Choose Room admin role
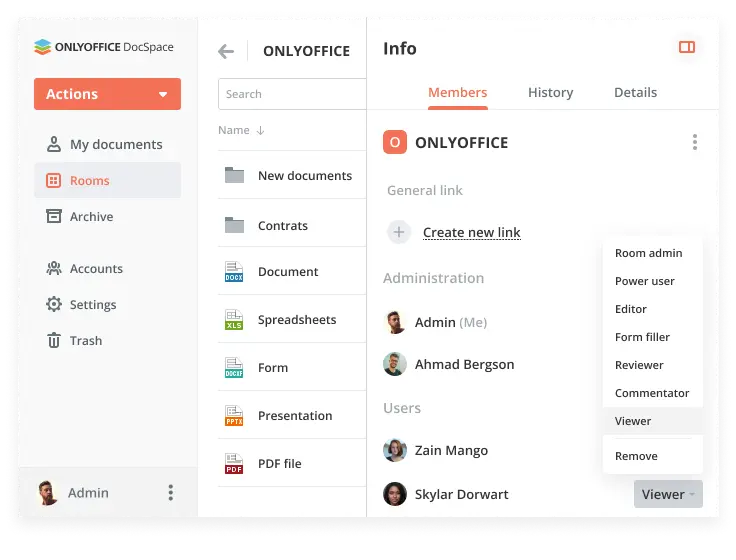The height and width of the screenshot is (560, 736). click(x=652, y=253)
